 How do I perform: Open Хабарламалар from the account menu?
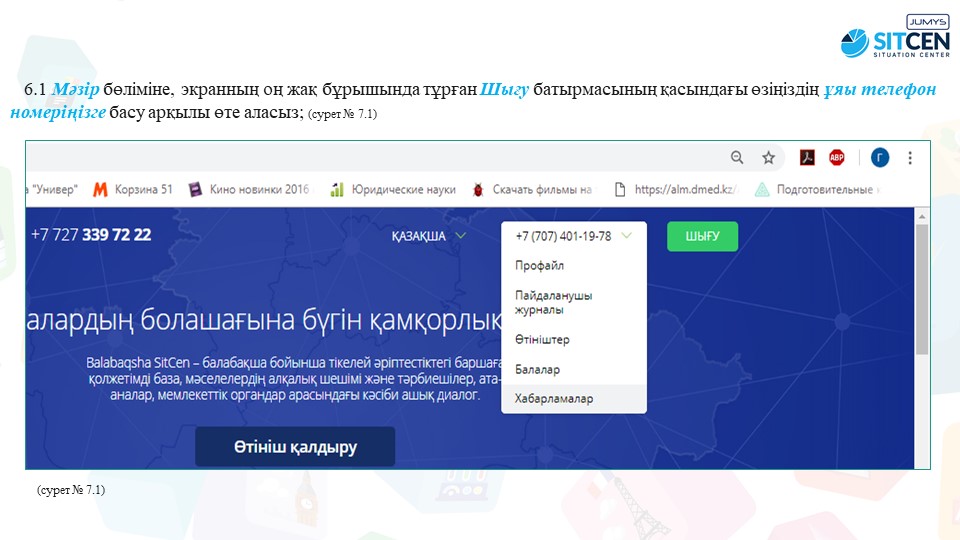coord(553,399)
